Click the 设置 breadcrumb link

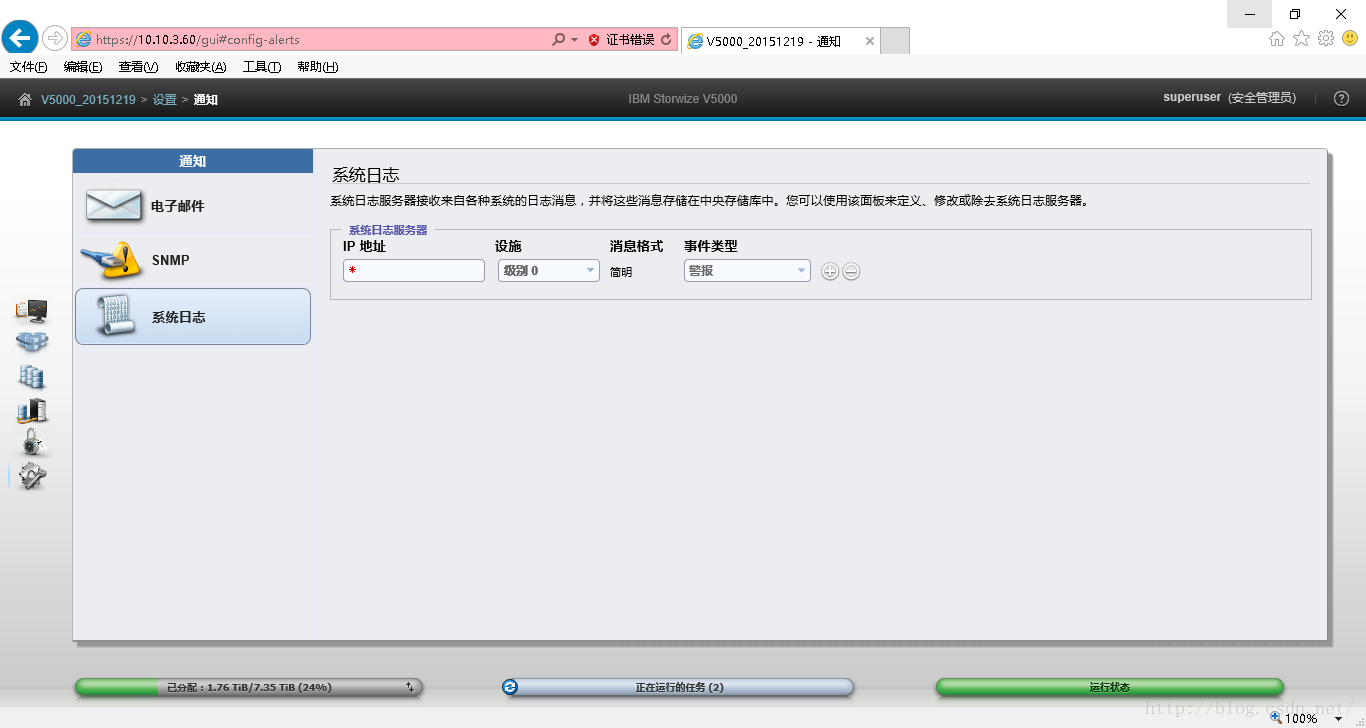click(164, 99)
